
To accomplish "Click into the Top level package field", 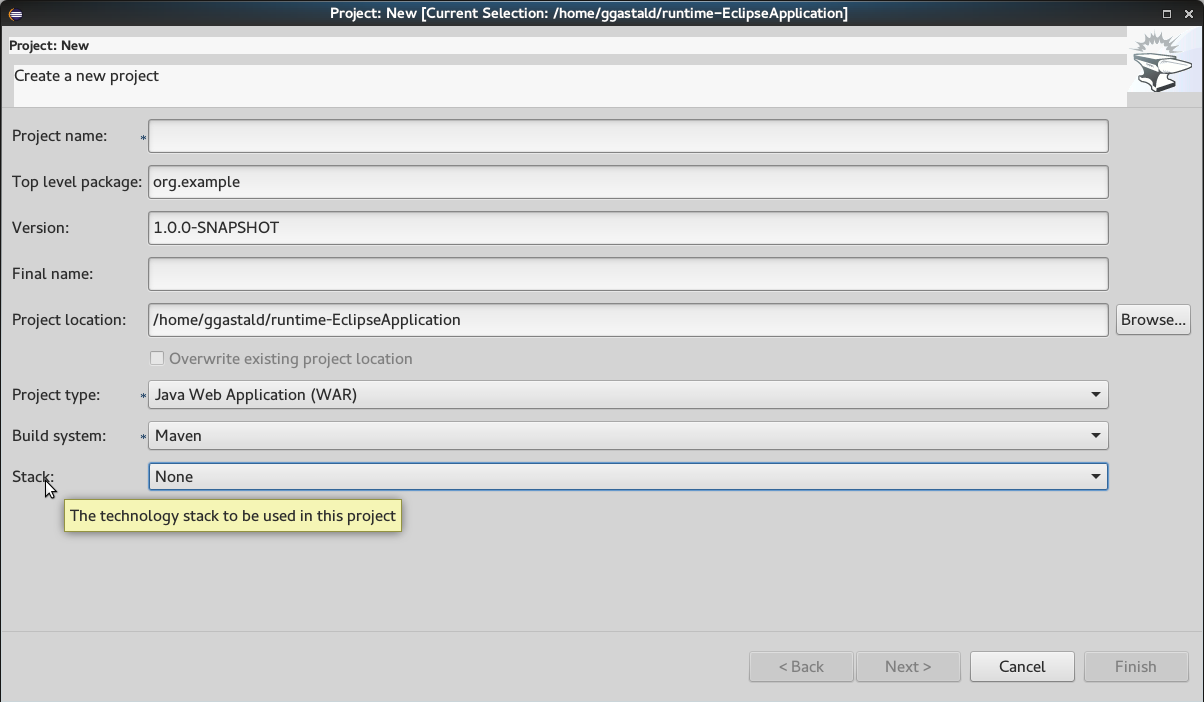I will coord(628,182).
